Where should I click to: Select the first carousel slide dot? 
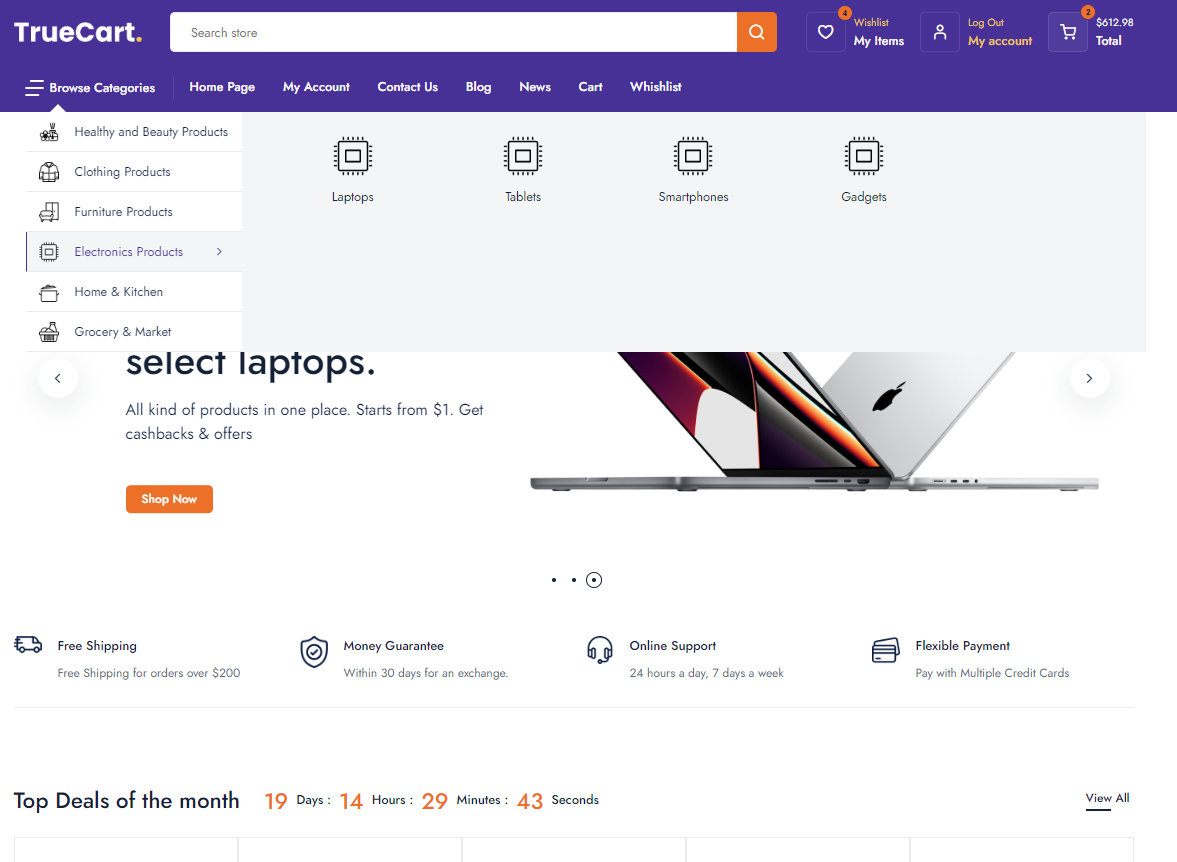click(x=554, y=580)
